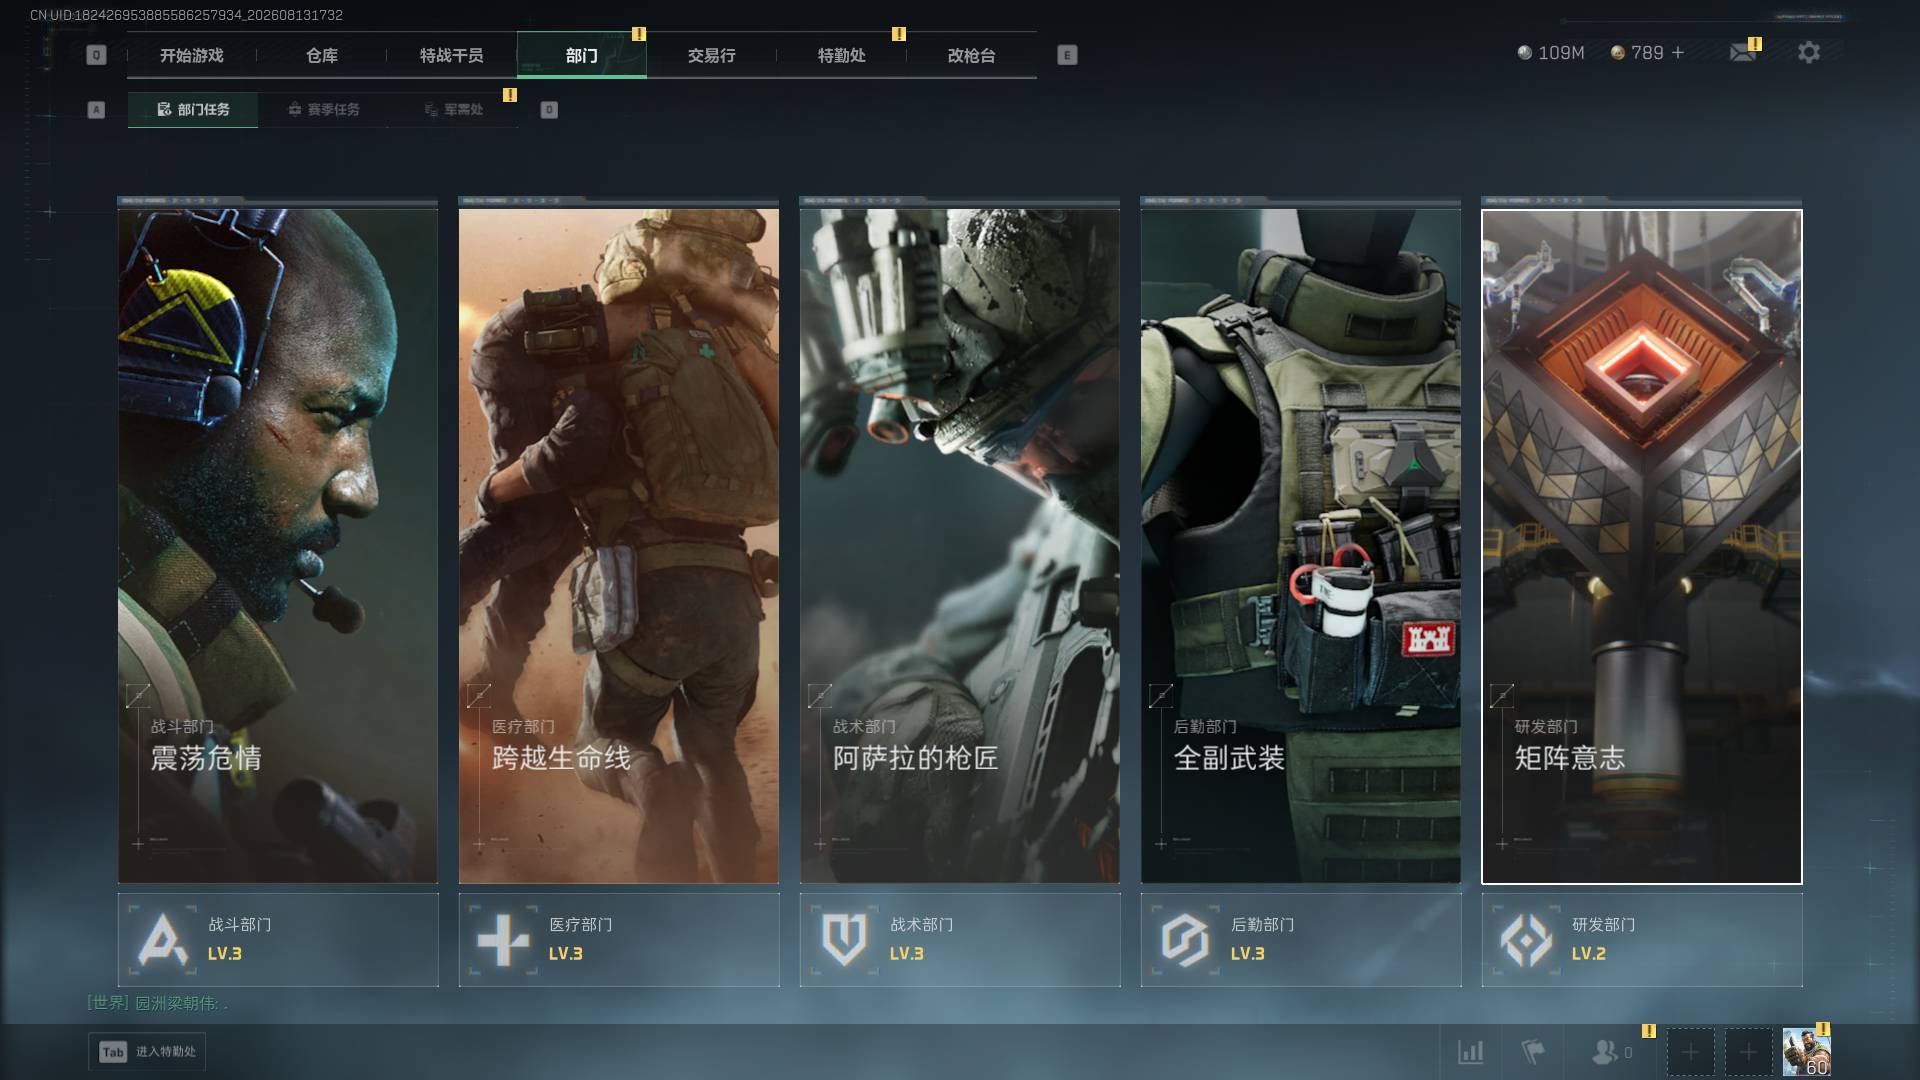The image size is (1920, 1080).
Task: Click the second empty squad slot plus
Action: coord(1748,1052)
